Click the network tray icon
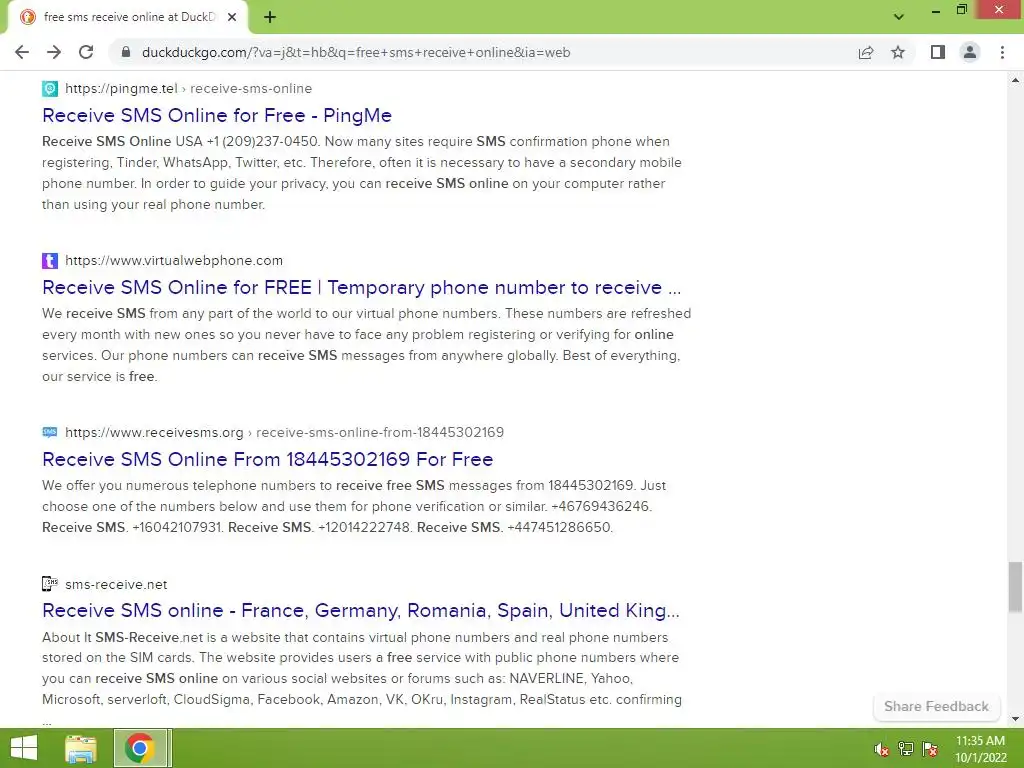This screenshot has width=1024, height=768. (906, 749)
